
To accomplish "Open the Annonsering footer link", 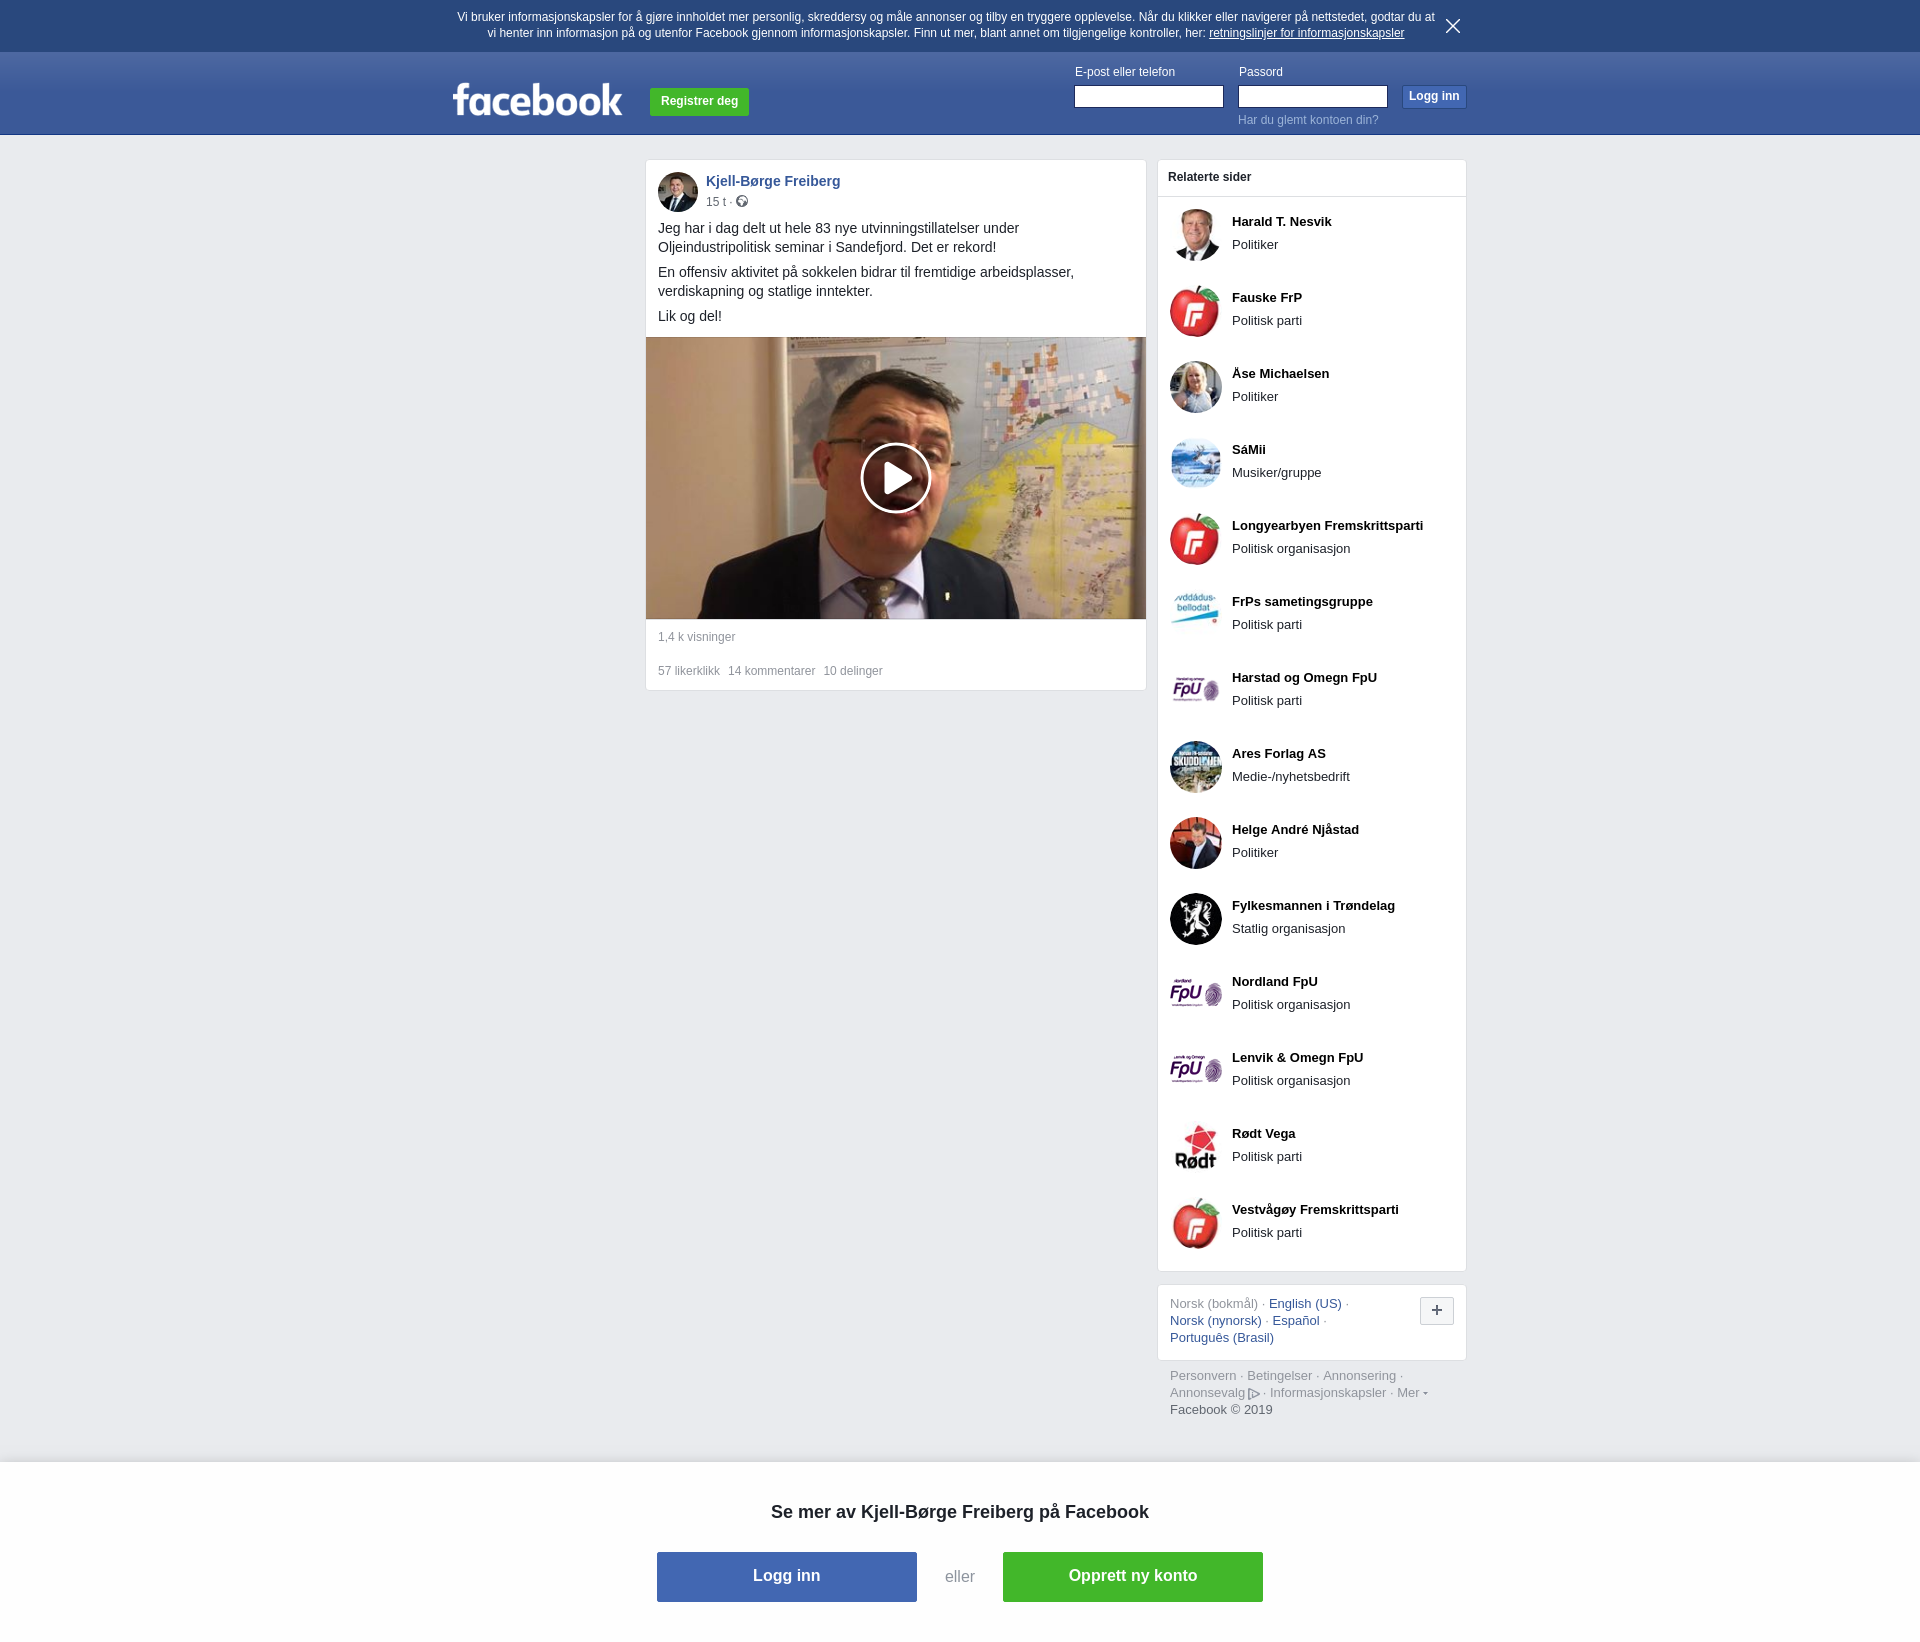I will 1359,1376.
